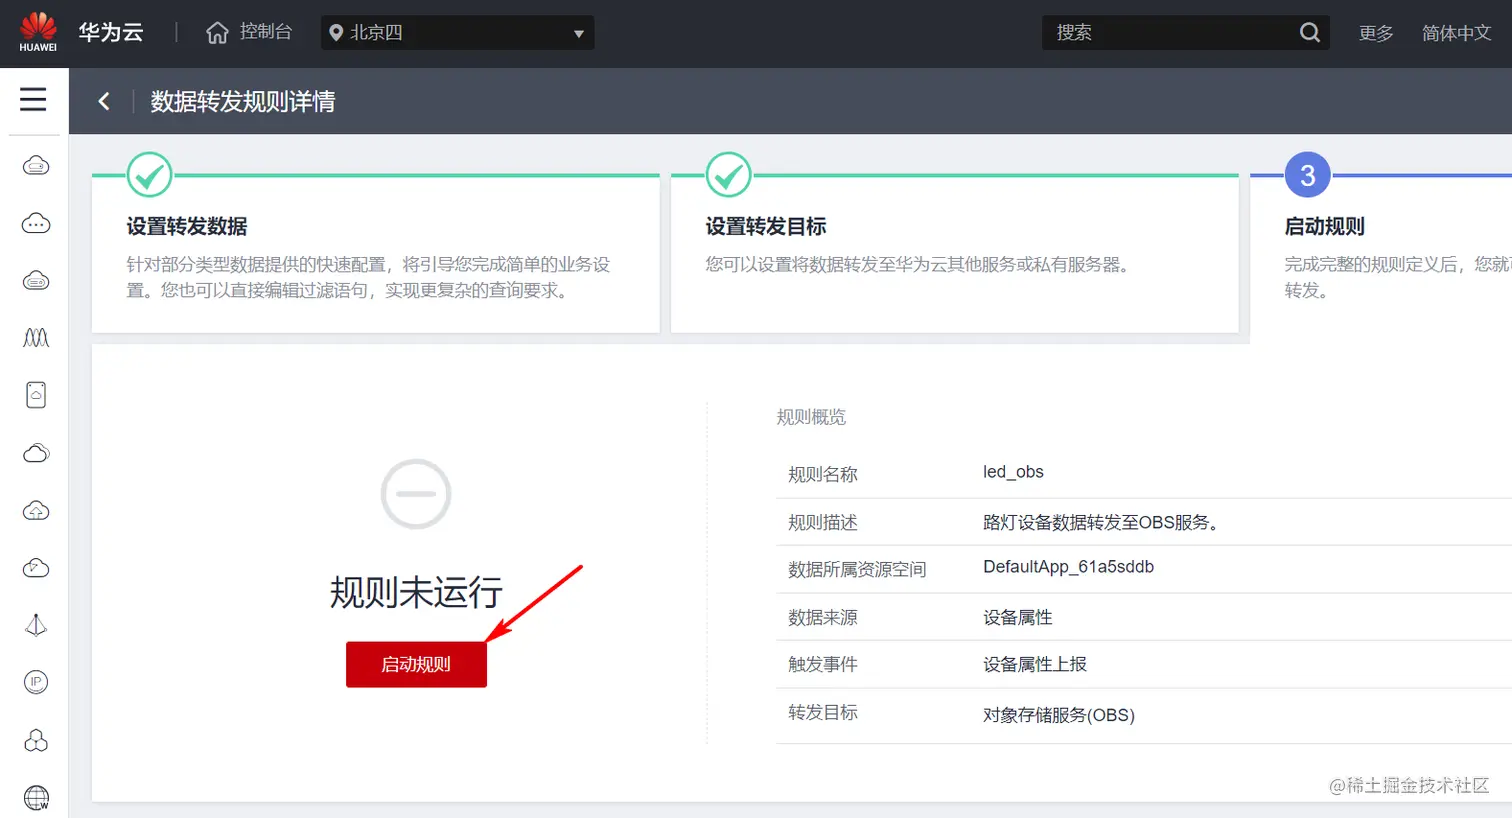Click the target value 对象存储服务(OBS)
The image size is (1512, 818).
click(x=1058, y=715)
